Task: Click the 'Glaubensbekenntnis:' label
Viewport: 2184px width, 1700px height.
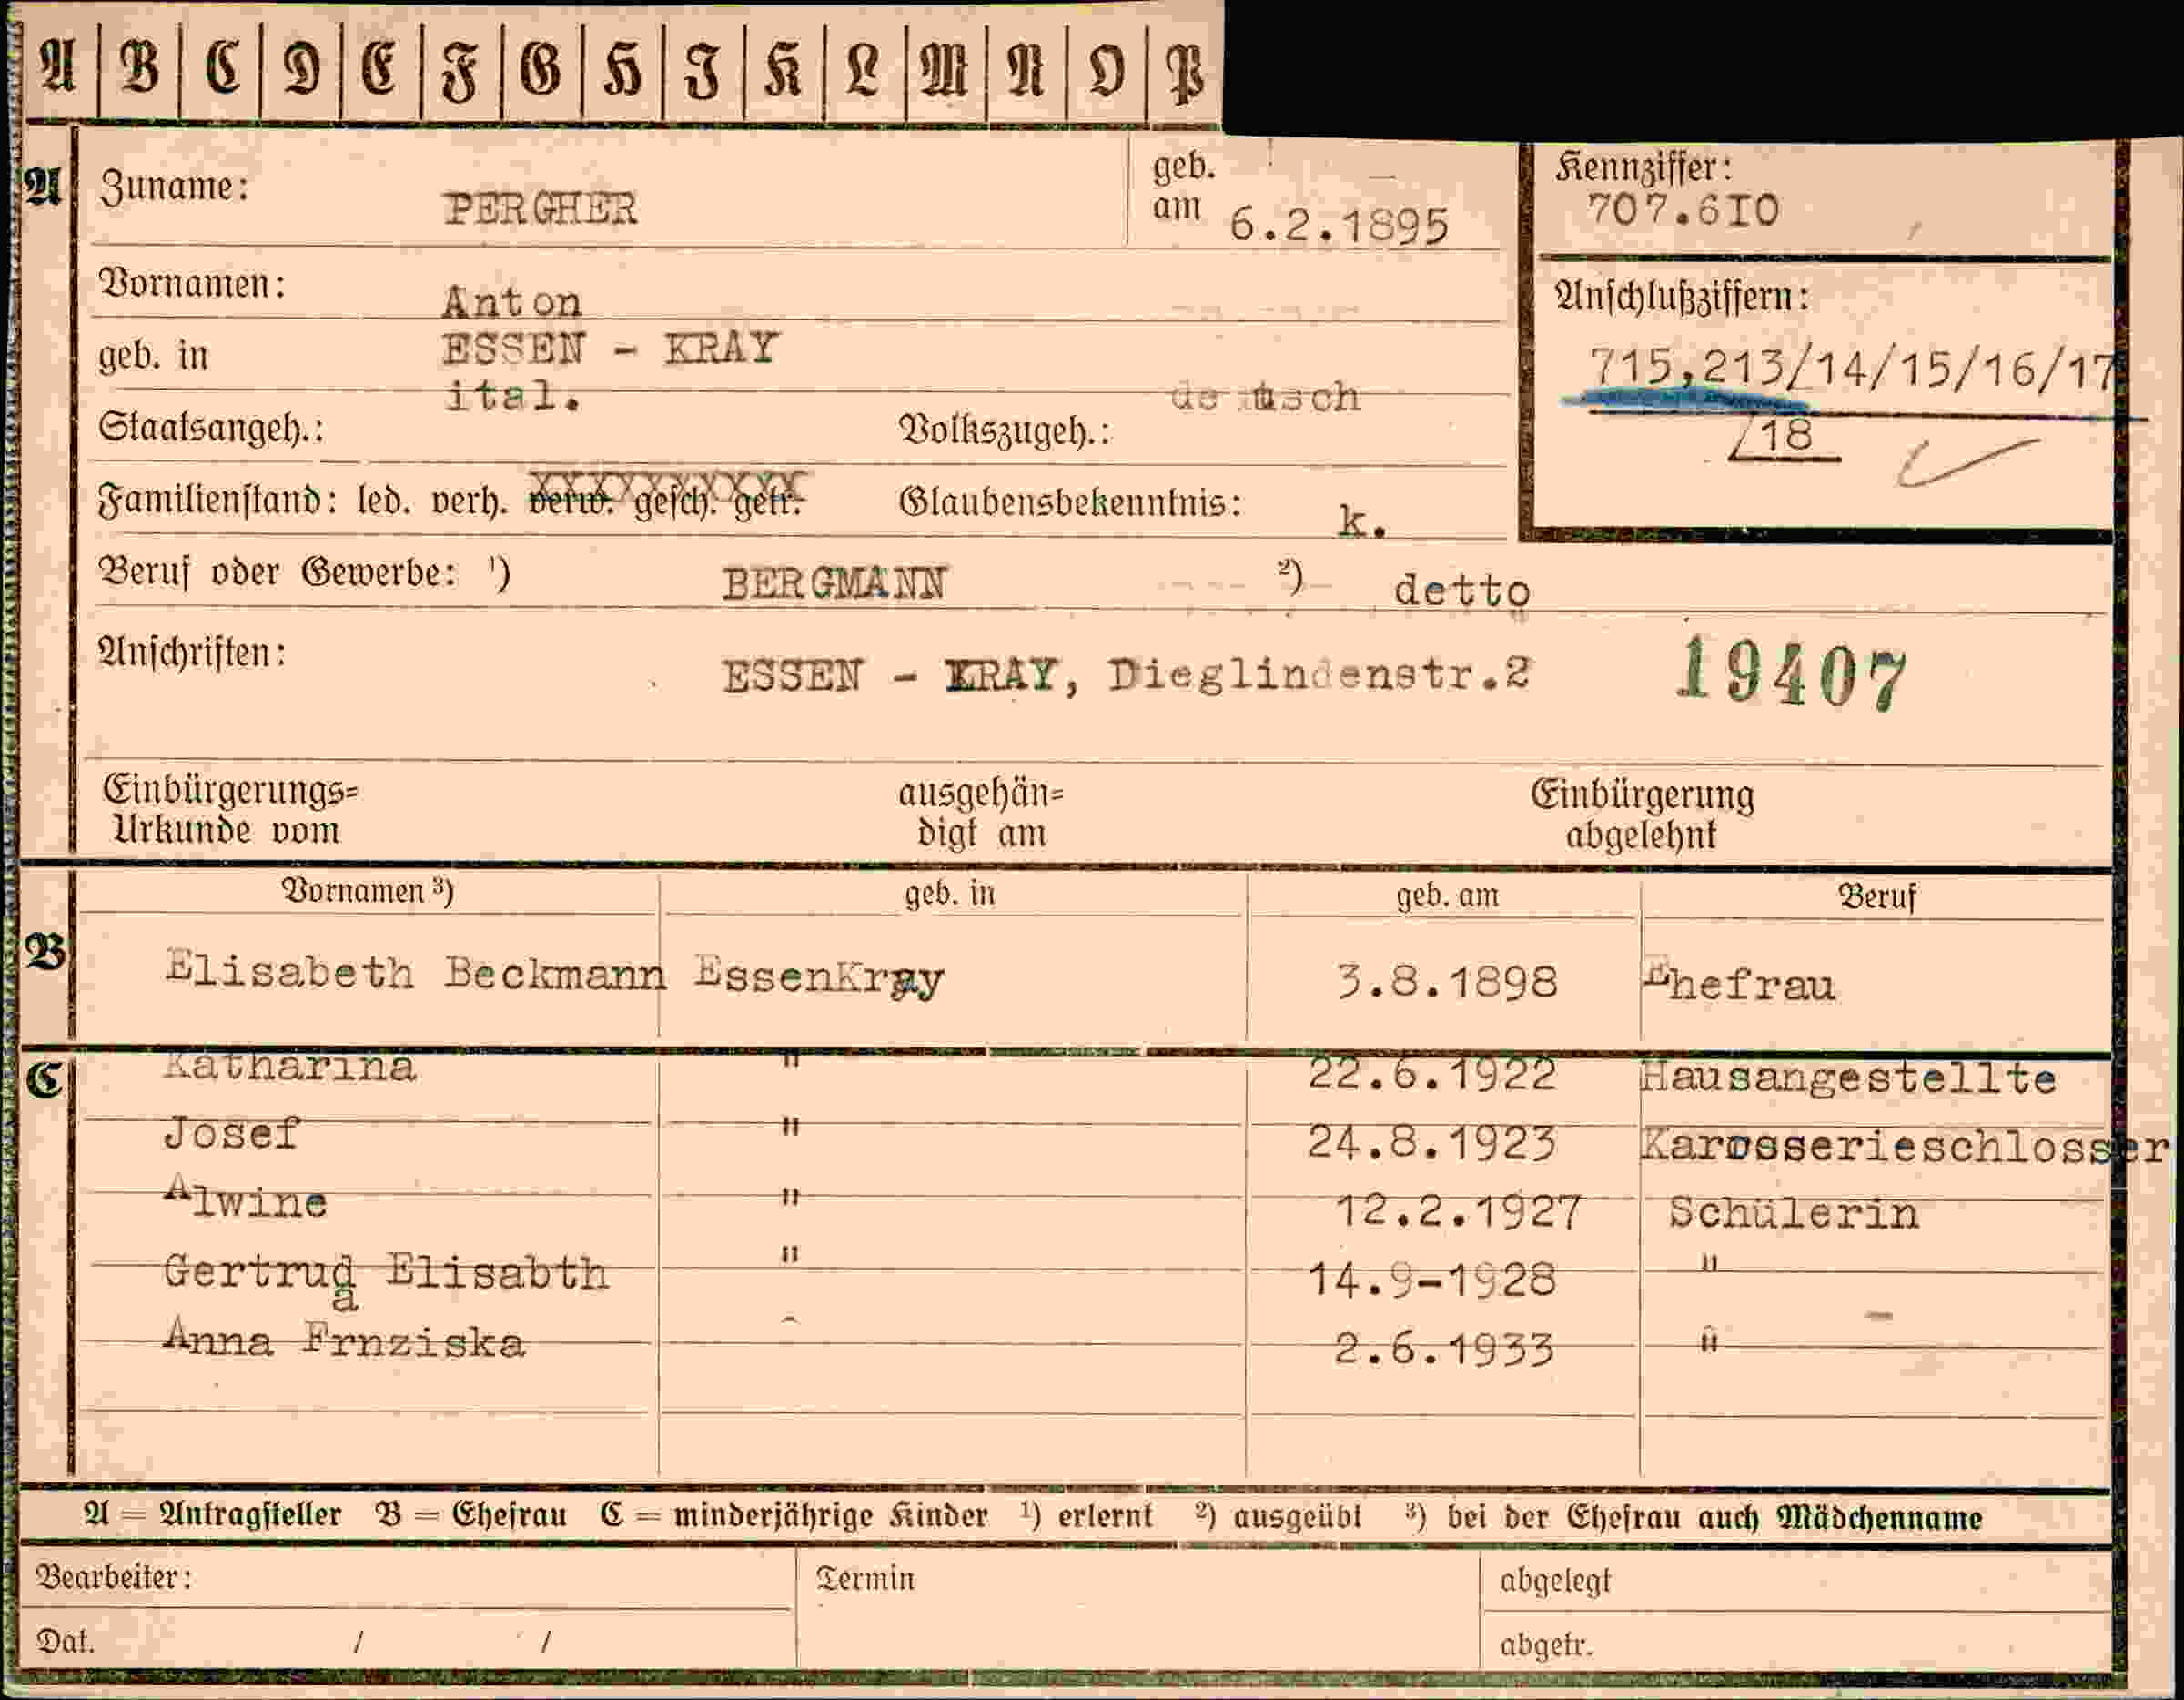Action: click(x=1071, y=502)
